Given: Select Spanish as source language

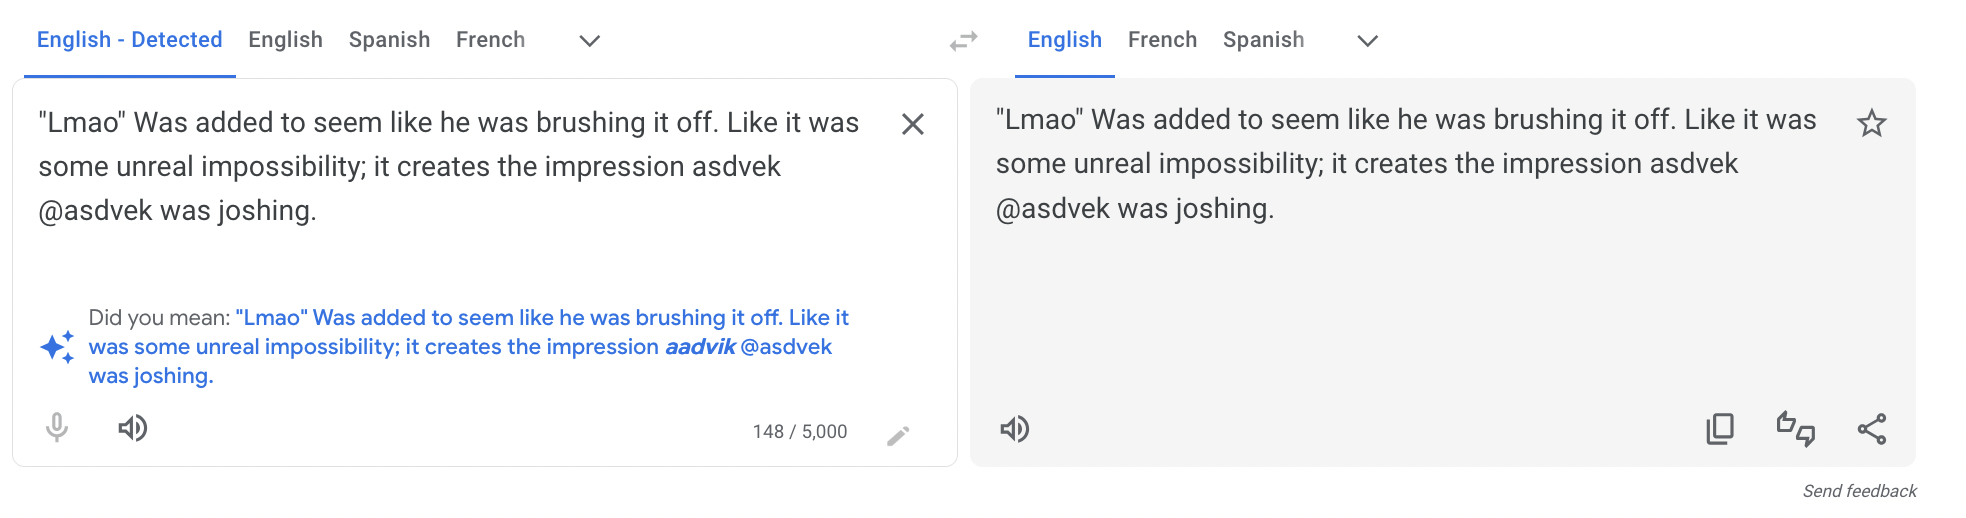Looking at the screenshot, I should pyautogui.click(x=389, y=40).
